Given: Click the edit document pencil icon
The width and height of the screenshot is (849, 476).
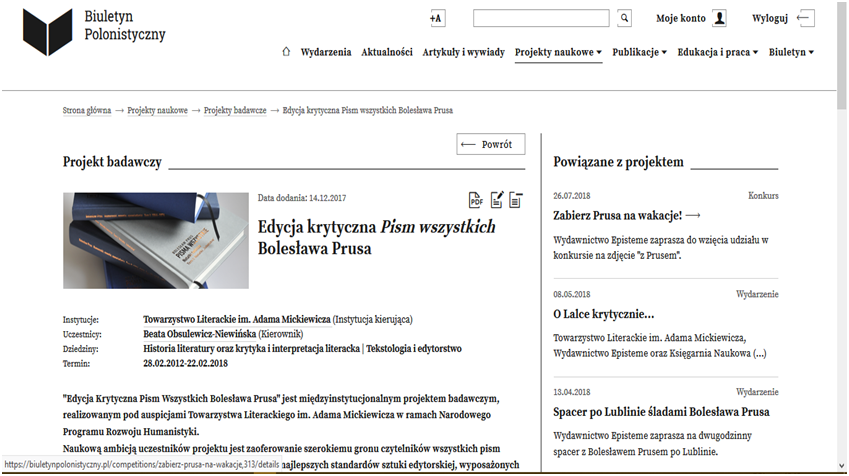Looking at the screenshot, I should (x=496, y=200).
